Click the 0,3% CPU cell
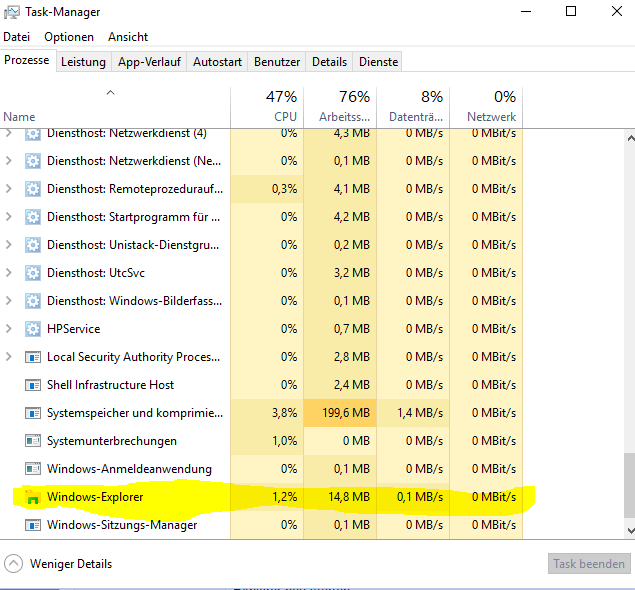Image resolution: width=635 pixels, height=590 pixels. [x=267, y=189]
